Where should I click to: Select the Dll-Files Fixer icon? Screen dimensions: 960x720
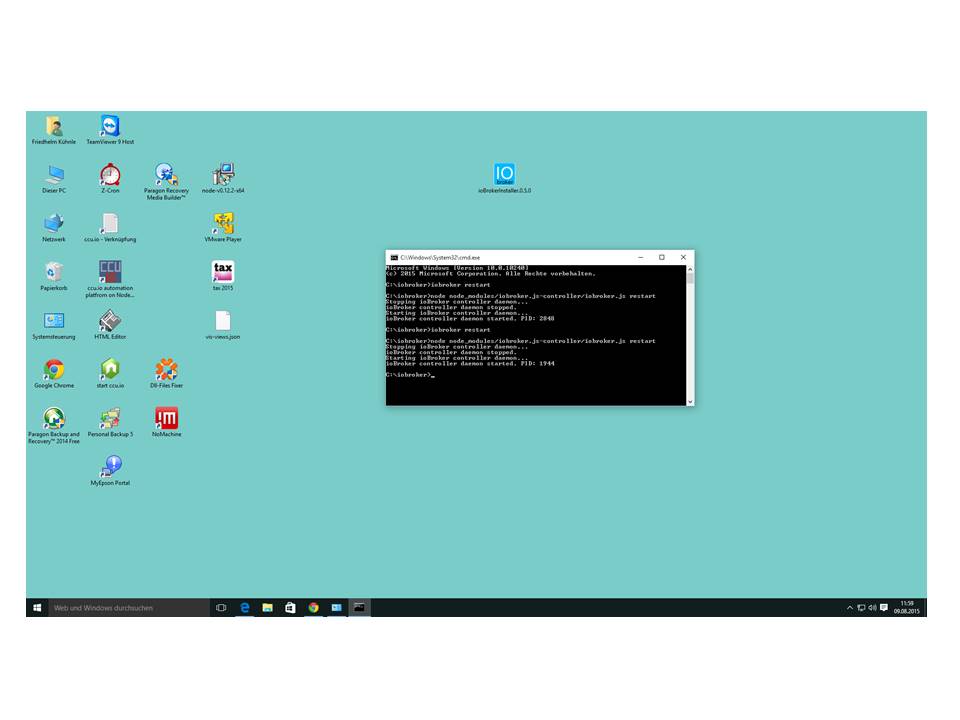click(166, 374)
